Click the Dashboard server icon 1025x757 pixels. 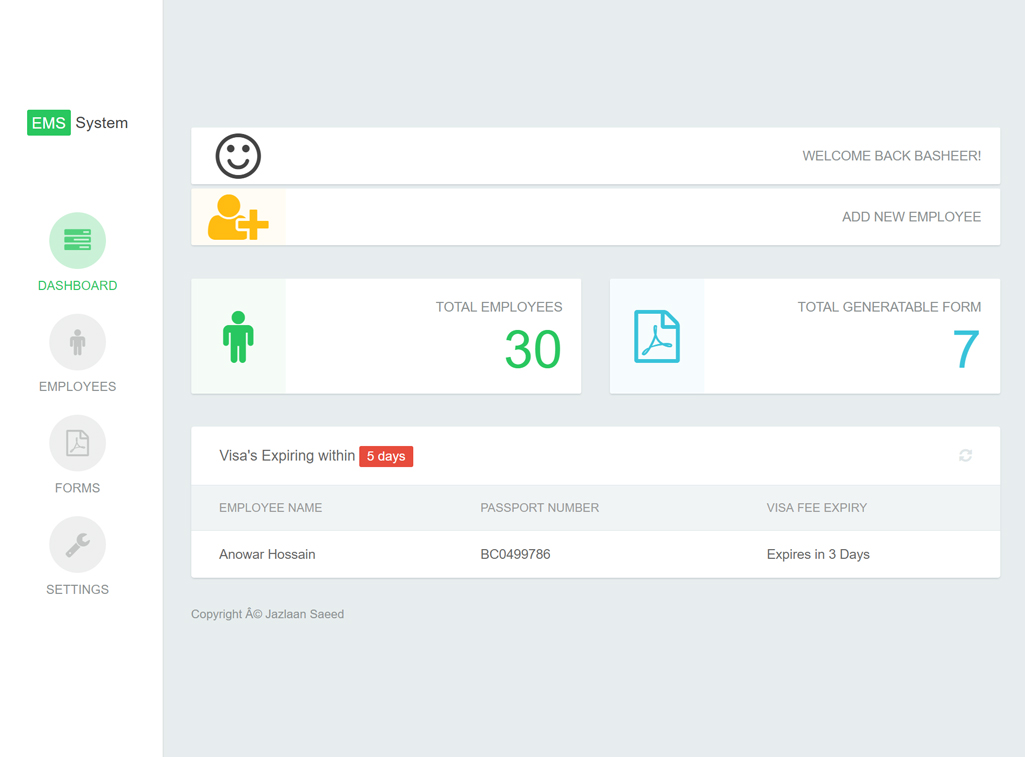[x=77, y=240]
